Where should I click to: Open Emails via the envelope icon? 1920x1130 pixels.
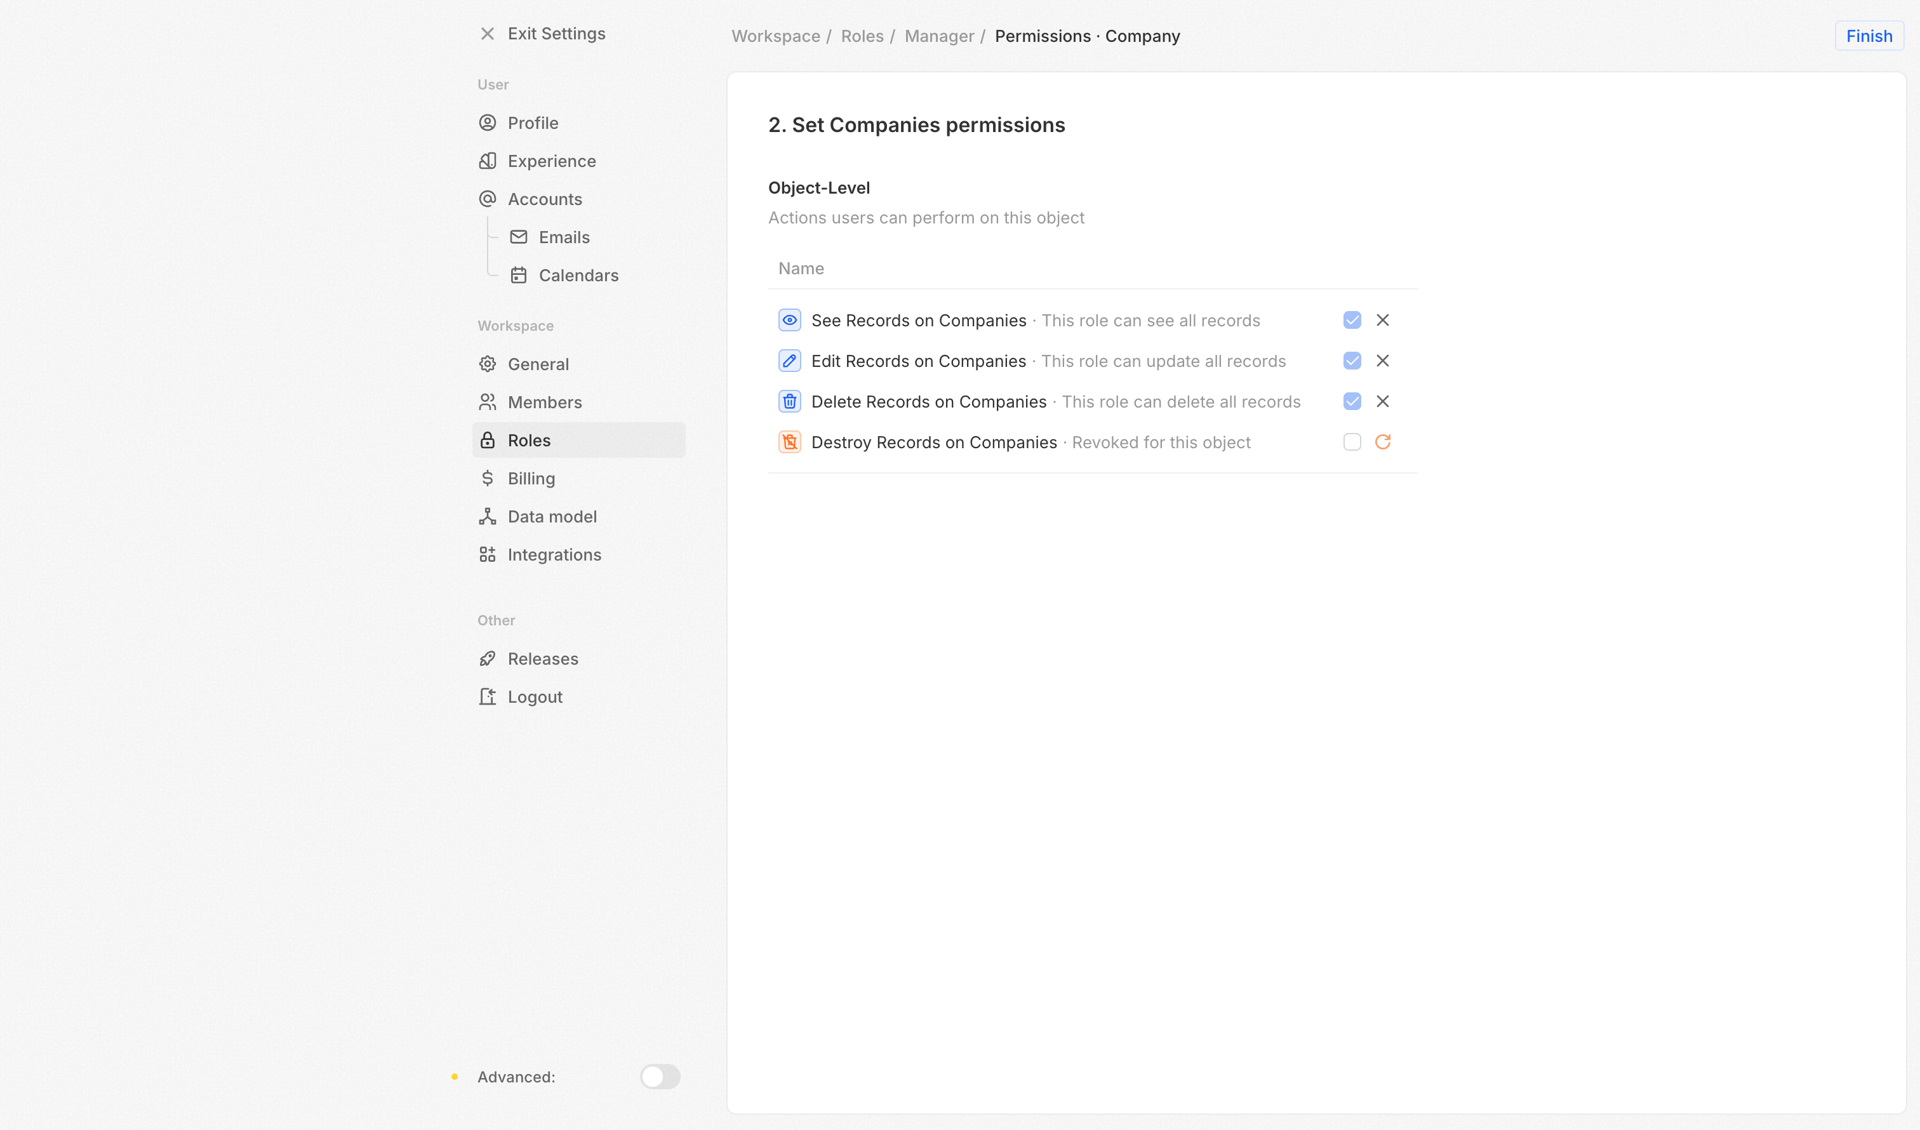519,237
